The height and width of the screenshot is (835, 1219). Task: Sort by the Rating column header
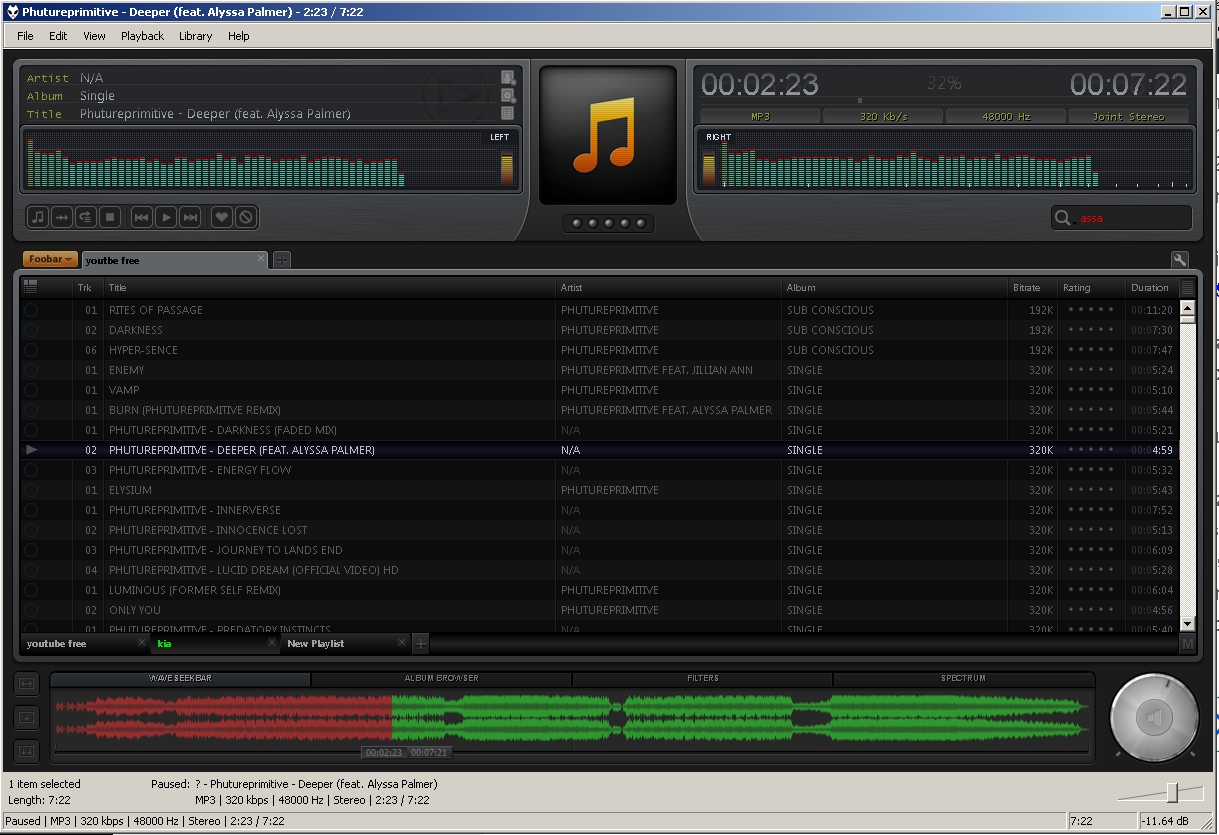point(1091,287)
